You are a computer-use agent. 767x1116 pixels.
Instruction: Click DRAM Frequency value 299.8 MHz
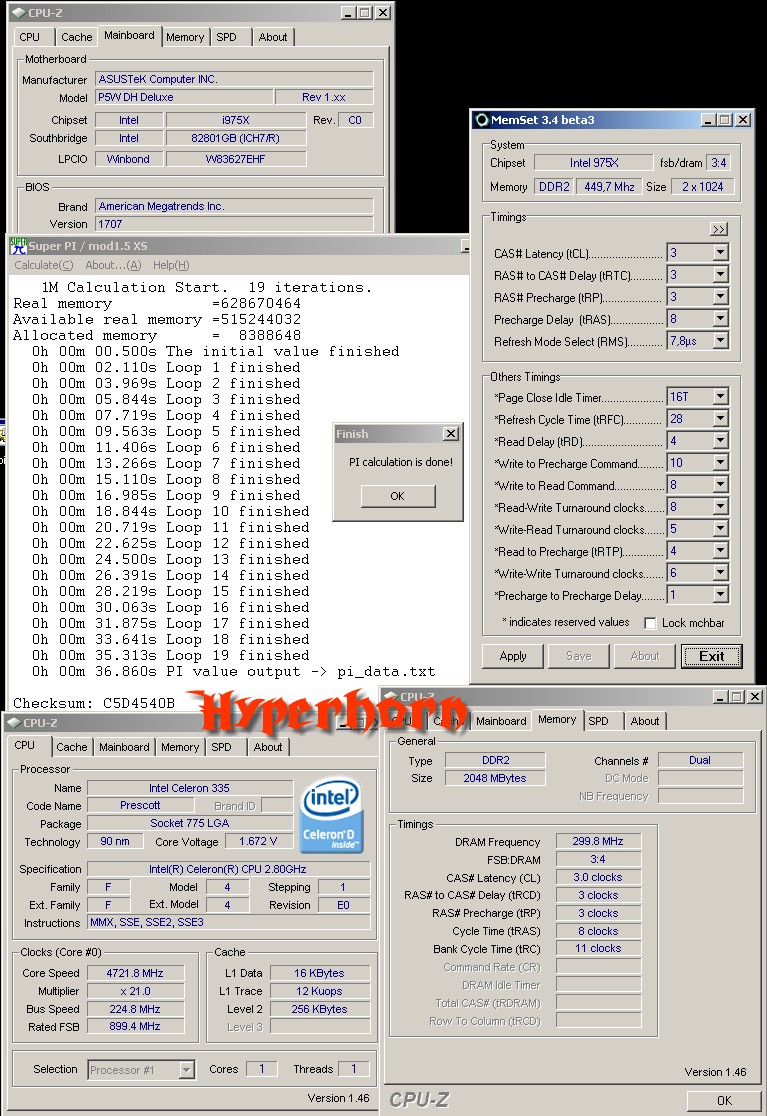[598, 841]
